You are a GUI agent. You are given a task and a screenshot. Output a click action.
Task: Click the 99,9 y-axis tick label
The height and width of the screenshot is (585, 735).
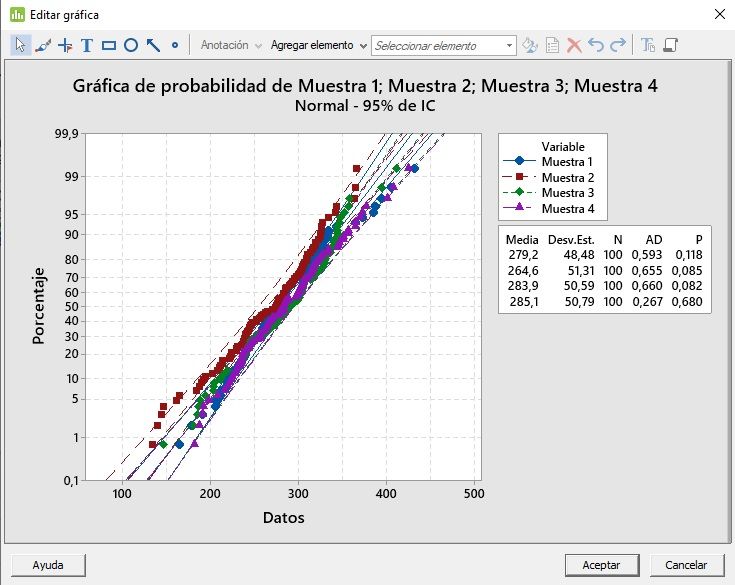(x=67, y=134)
